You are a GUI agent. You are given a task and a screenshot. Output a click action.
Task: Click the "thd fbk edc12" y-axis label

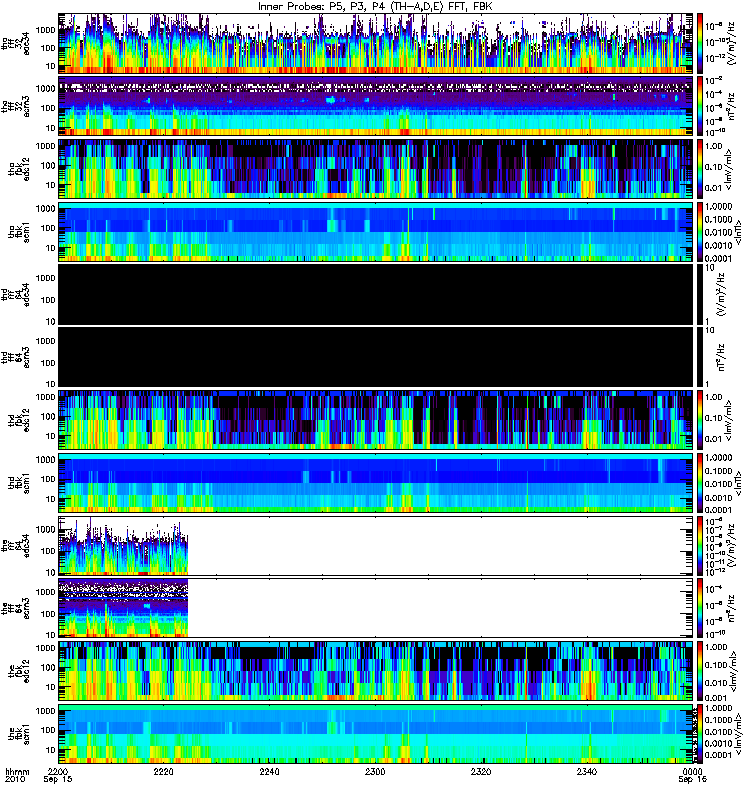tap(19, 420)
